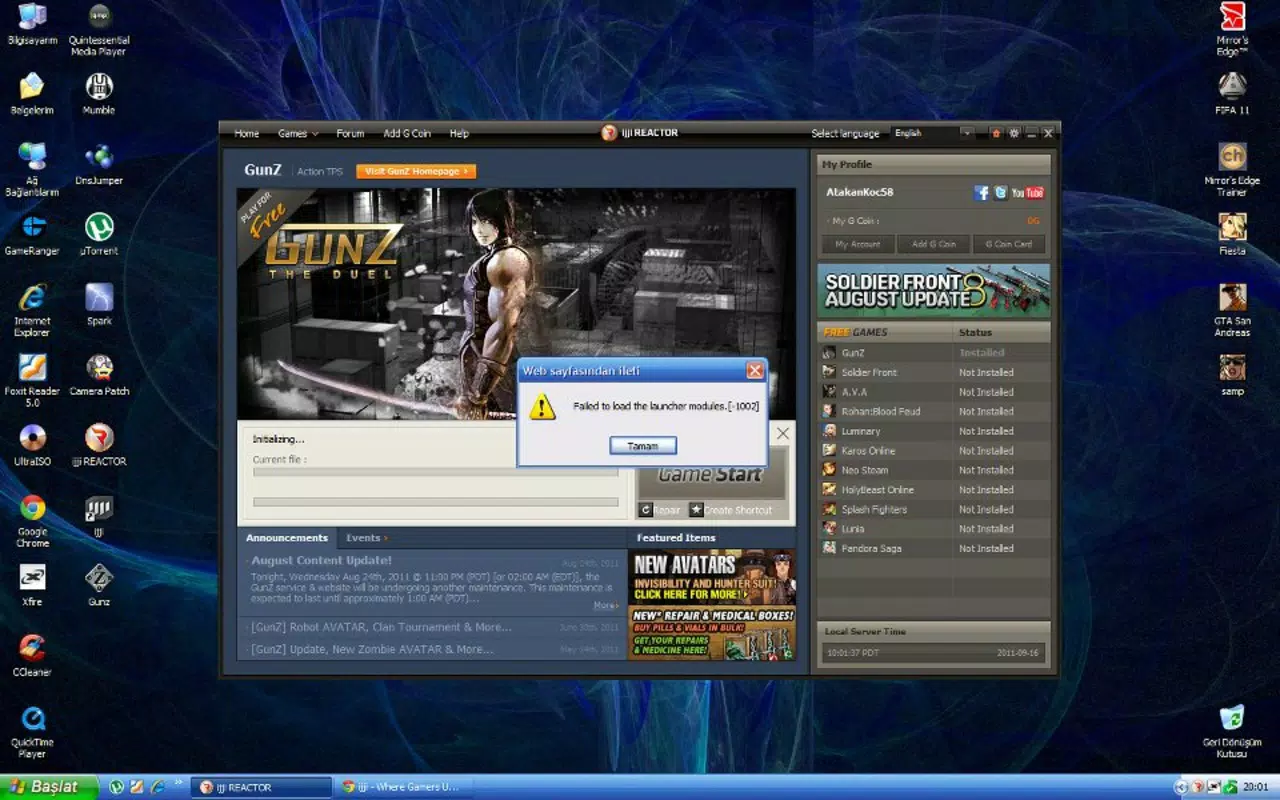
Task: Show hidden quick launch items chevron
Action: pos(179,783)
